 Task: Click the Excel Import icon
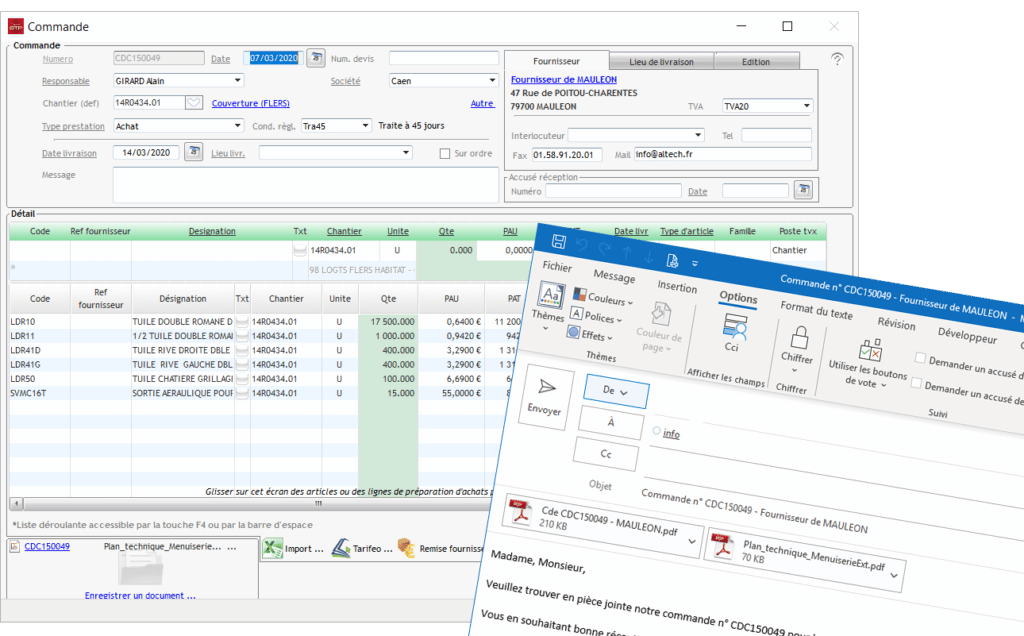[x=272, y=548]
